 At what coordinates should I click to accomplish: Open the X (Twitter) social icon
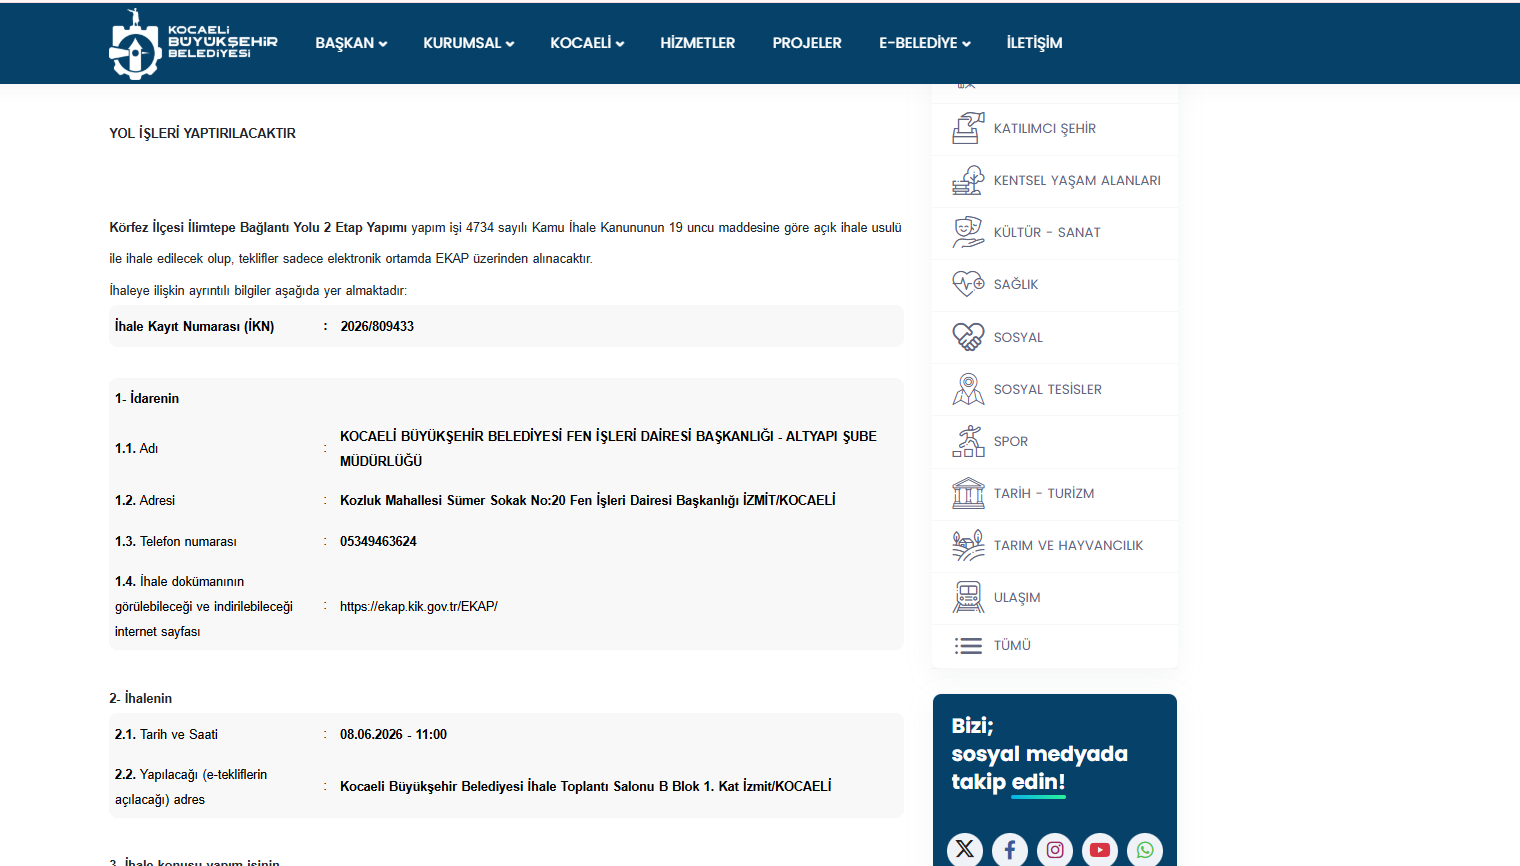(x=965, y=849)
